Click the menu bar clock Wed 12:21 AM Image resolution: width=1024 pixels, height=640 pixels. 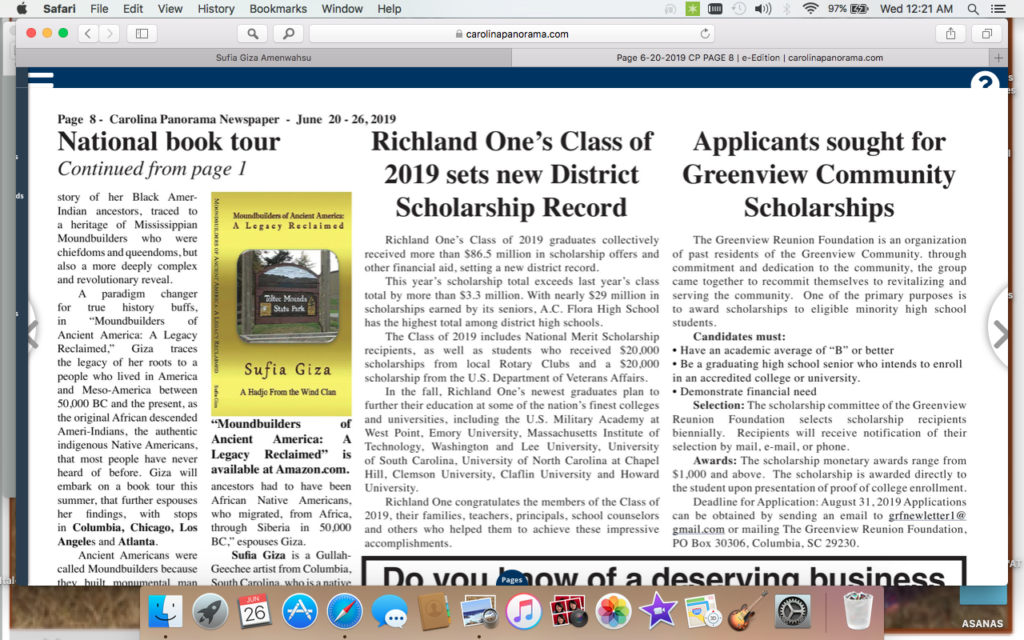[916, 9]
